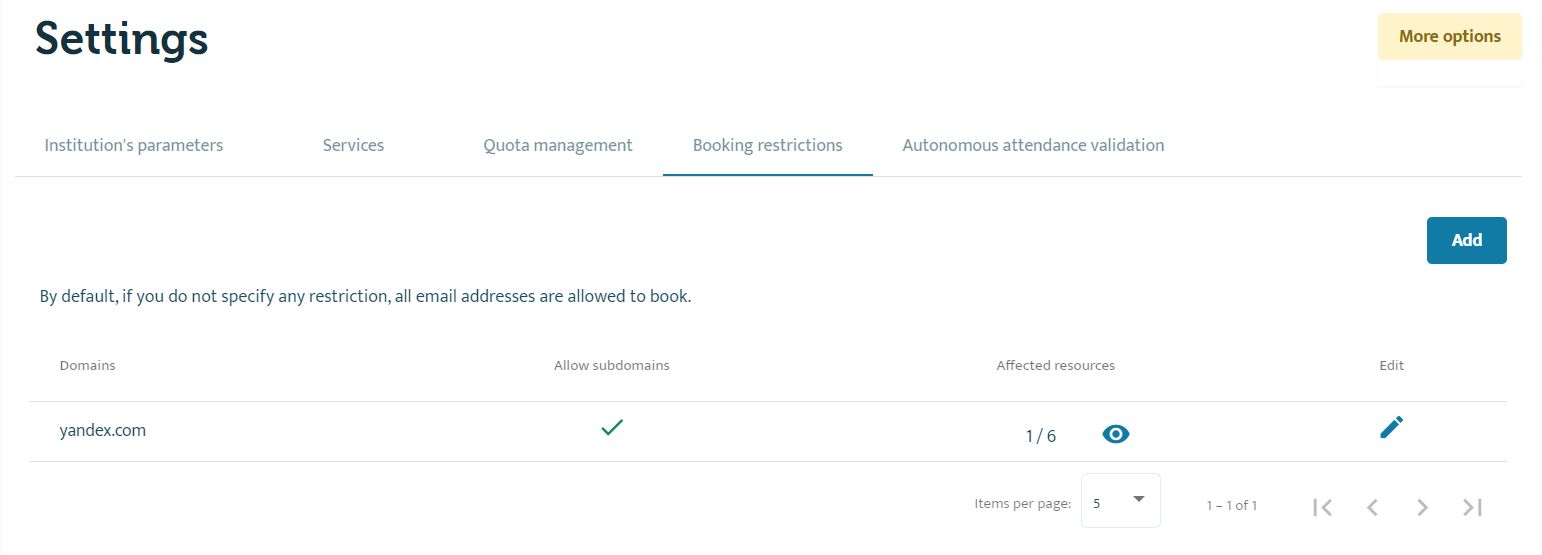Open the Autonomous attendance validation tab
Screen dimensions: 1542x555
click(x=1033, y=145)
